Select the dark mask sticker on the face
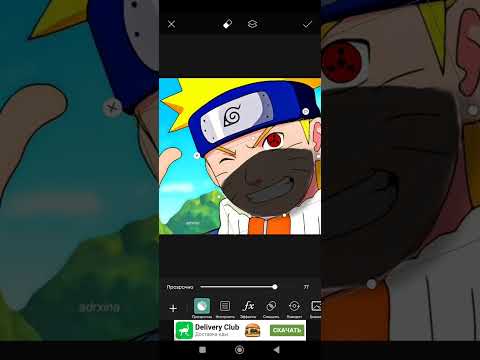 pos(267,182)
